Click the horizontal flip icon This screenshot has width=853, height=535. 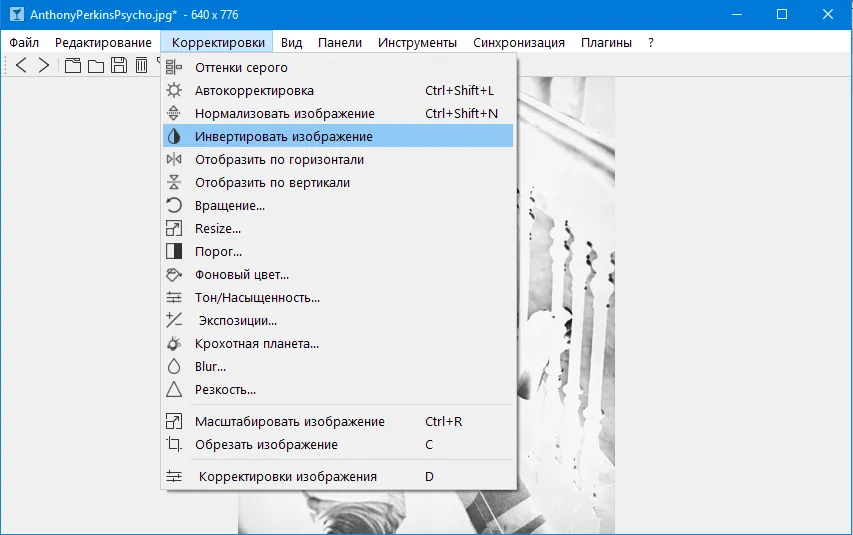[x=174, y=159]
